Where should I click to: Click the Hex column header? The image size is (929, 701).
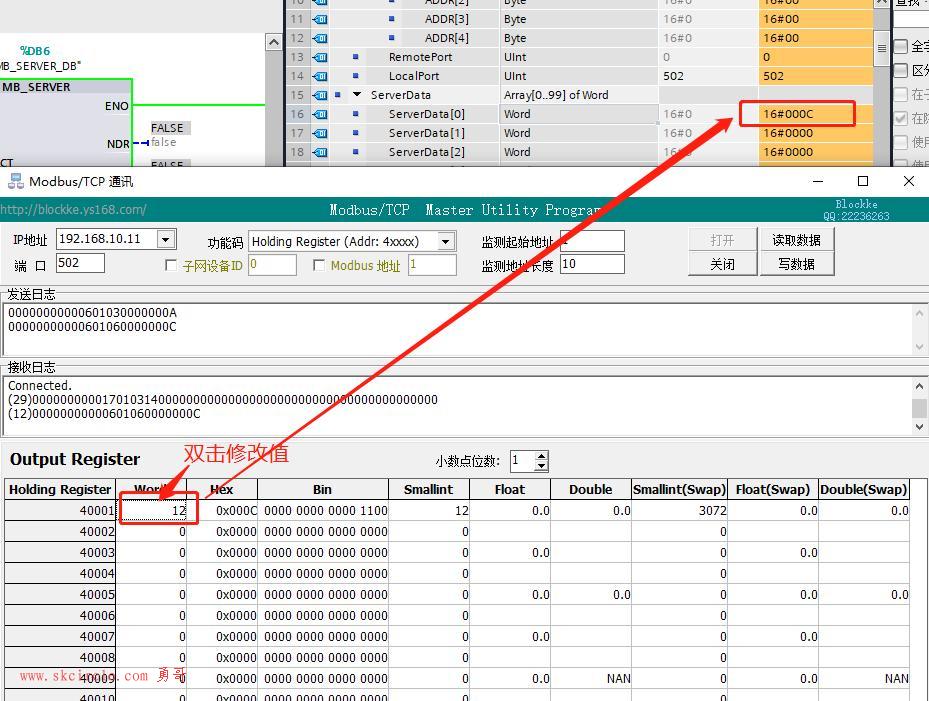point(222,489)
